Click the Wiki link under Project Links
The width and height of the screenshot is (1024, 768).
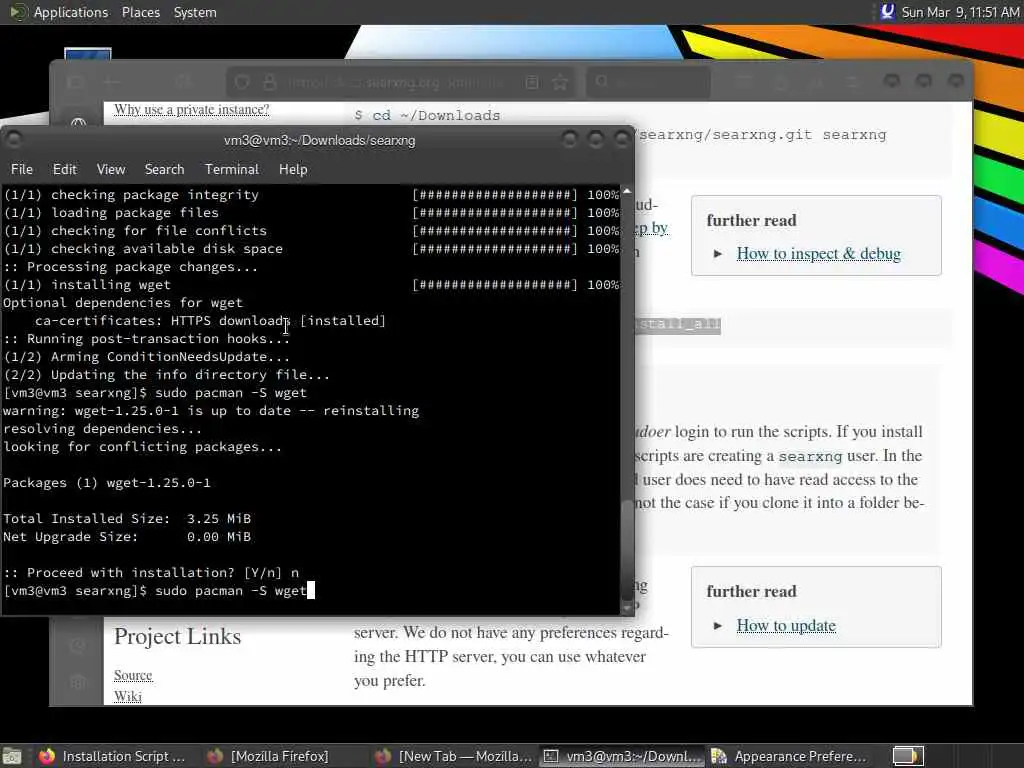tap(127, 696)
